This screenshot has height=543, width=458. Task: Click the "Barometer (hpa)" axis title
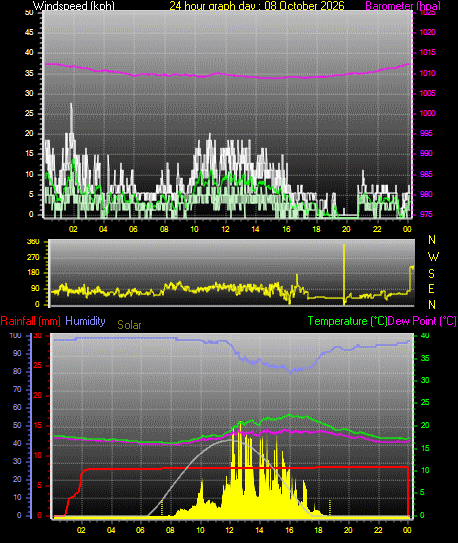point(403,6)
